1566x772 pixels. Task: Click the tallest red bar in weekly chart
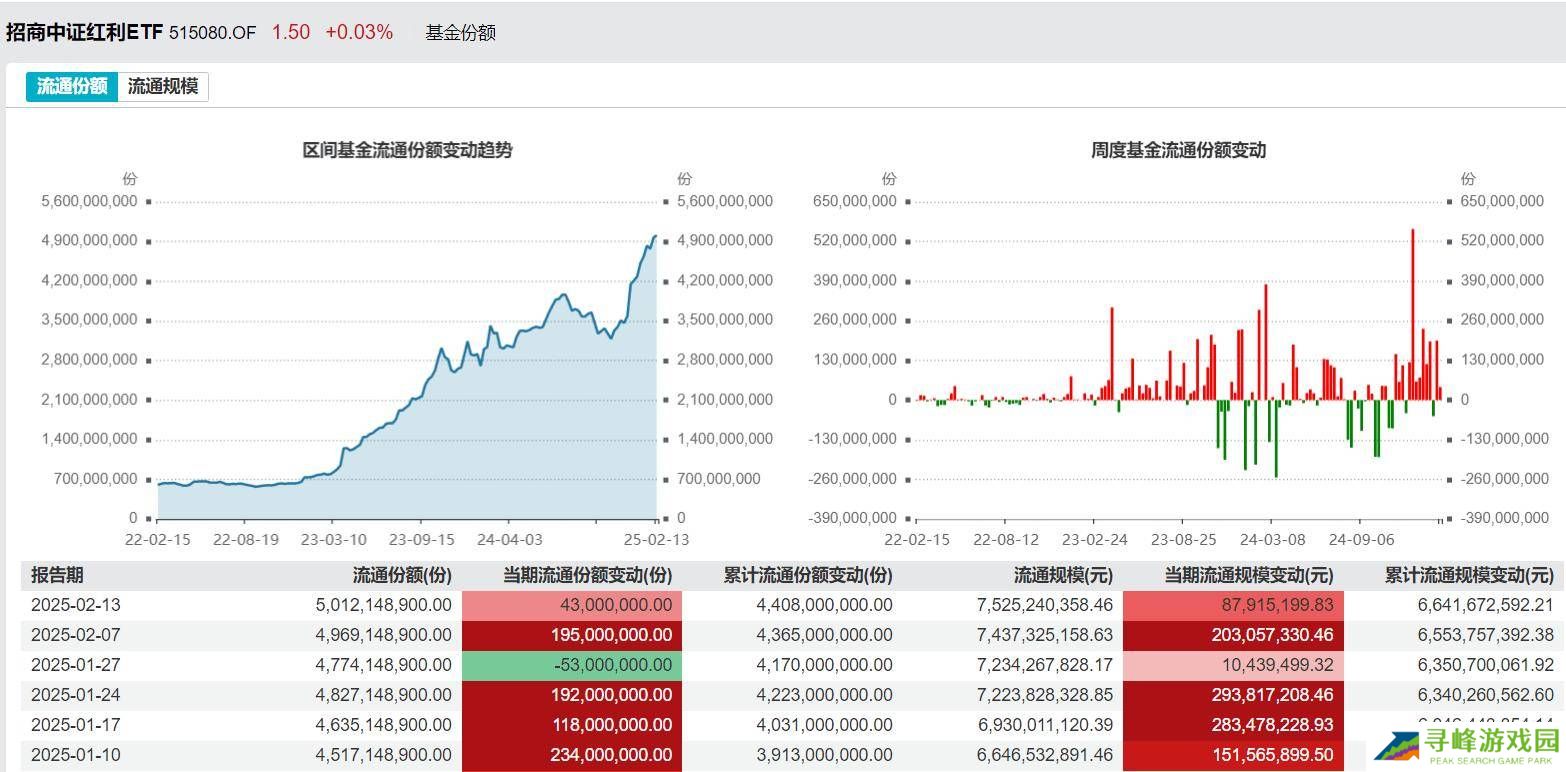tap(1412, 315)
